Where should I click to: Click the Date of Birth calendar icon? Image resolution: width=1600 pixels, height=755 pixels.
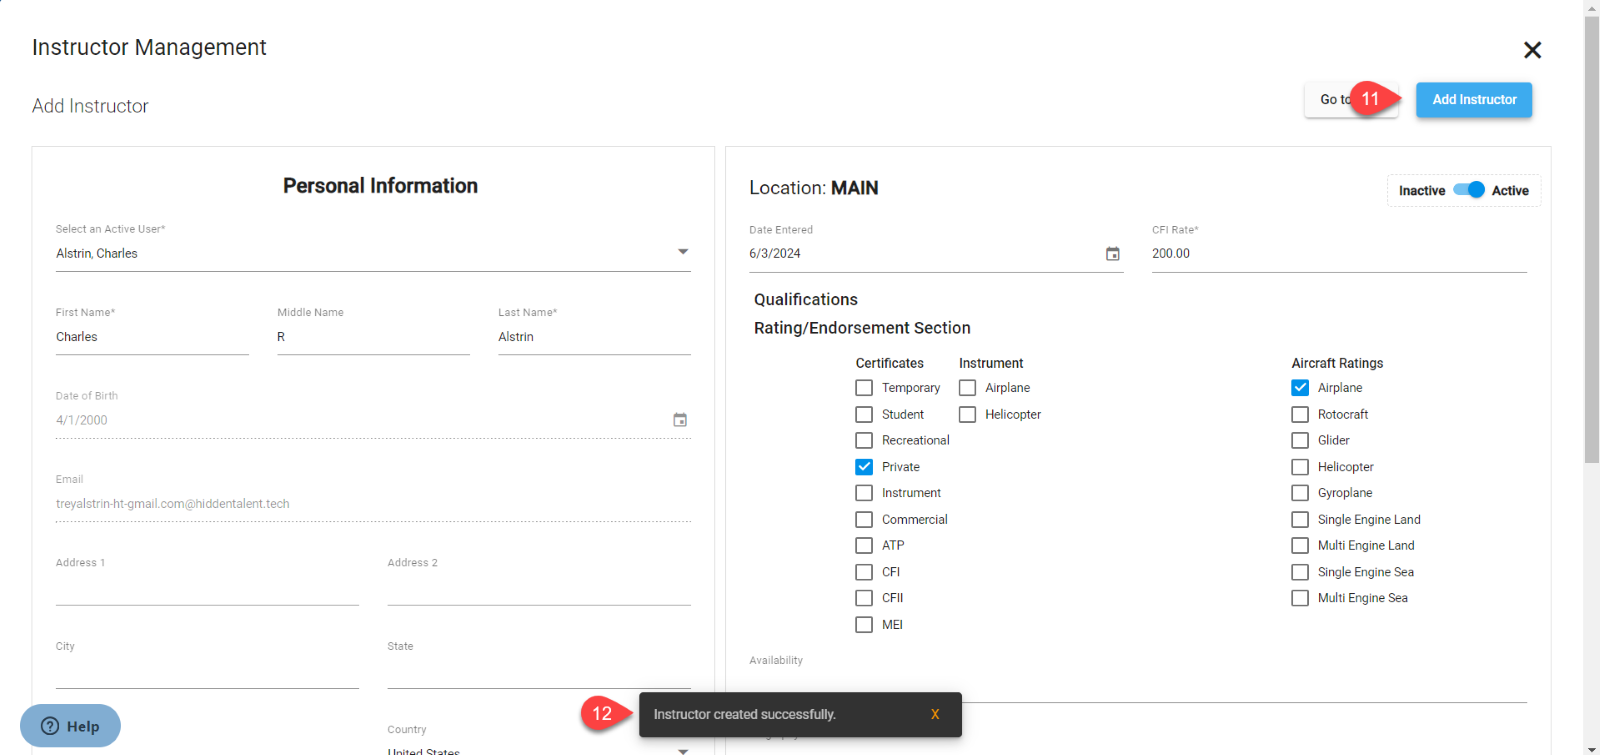[680, 420]
